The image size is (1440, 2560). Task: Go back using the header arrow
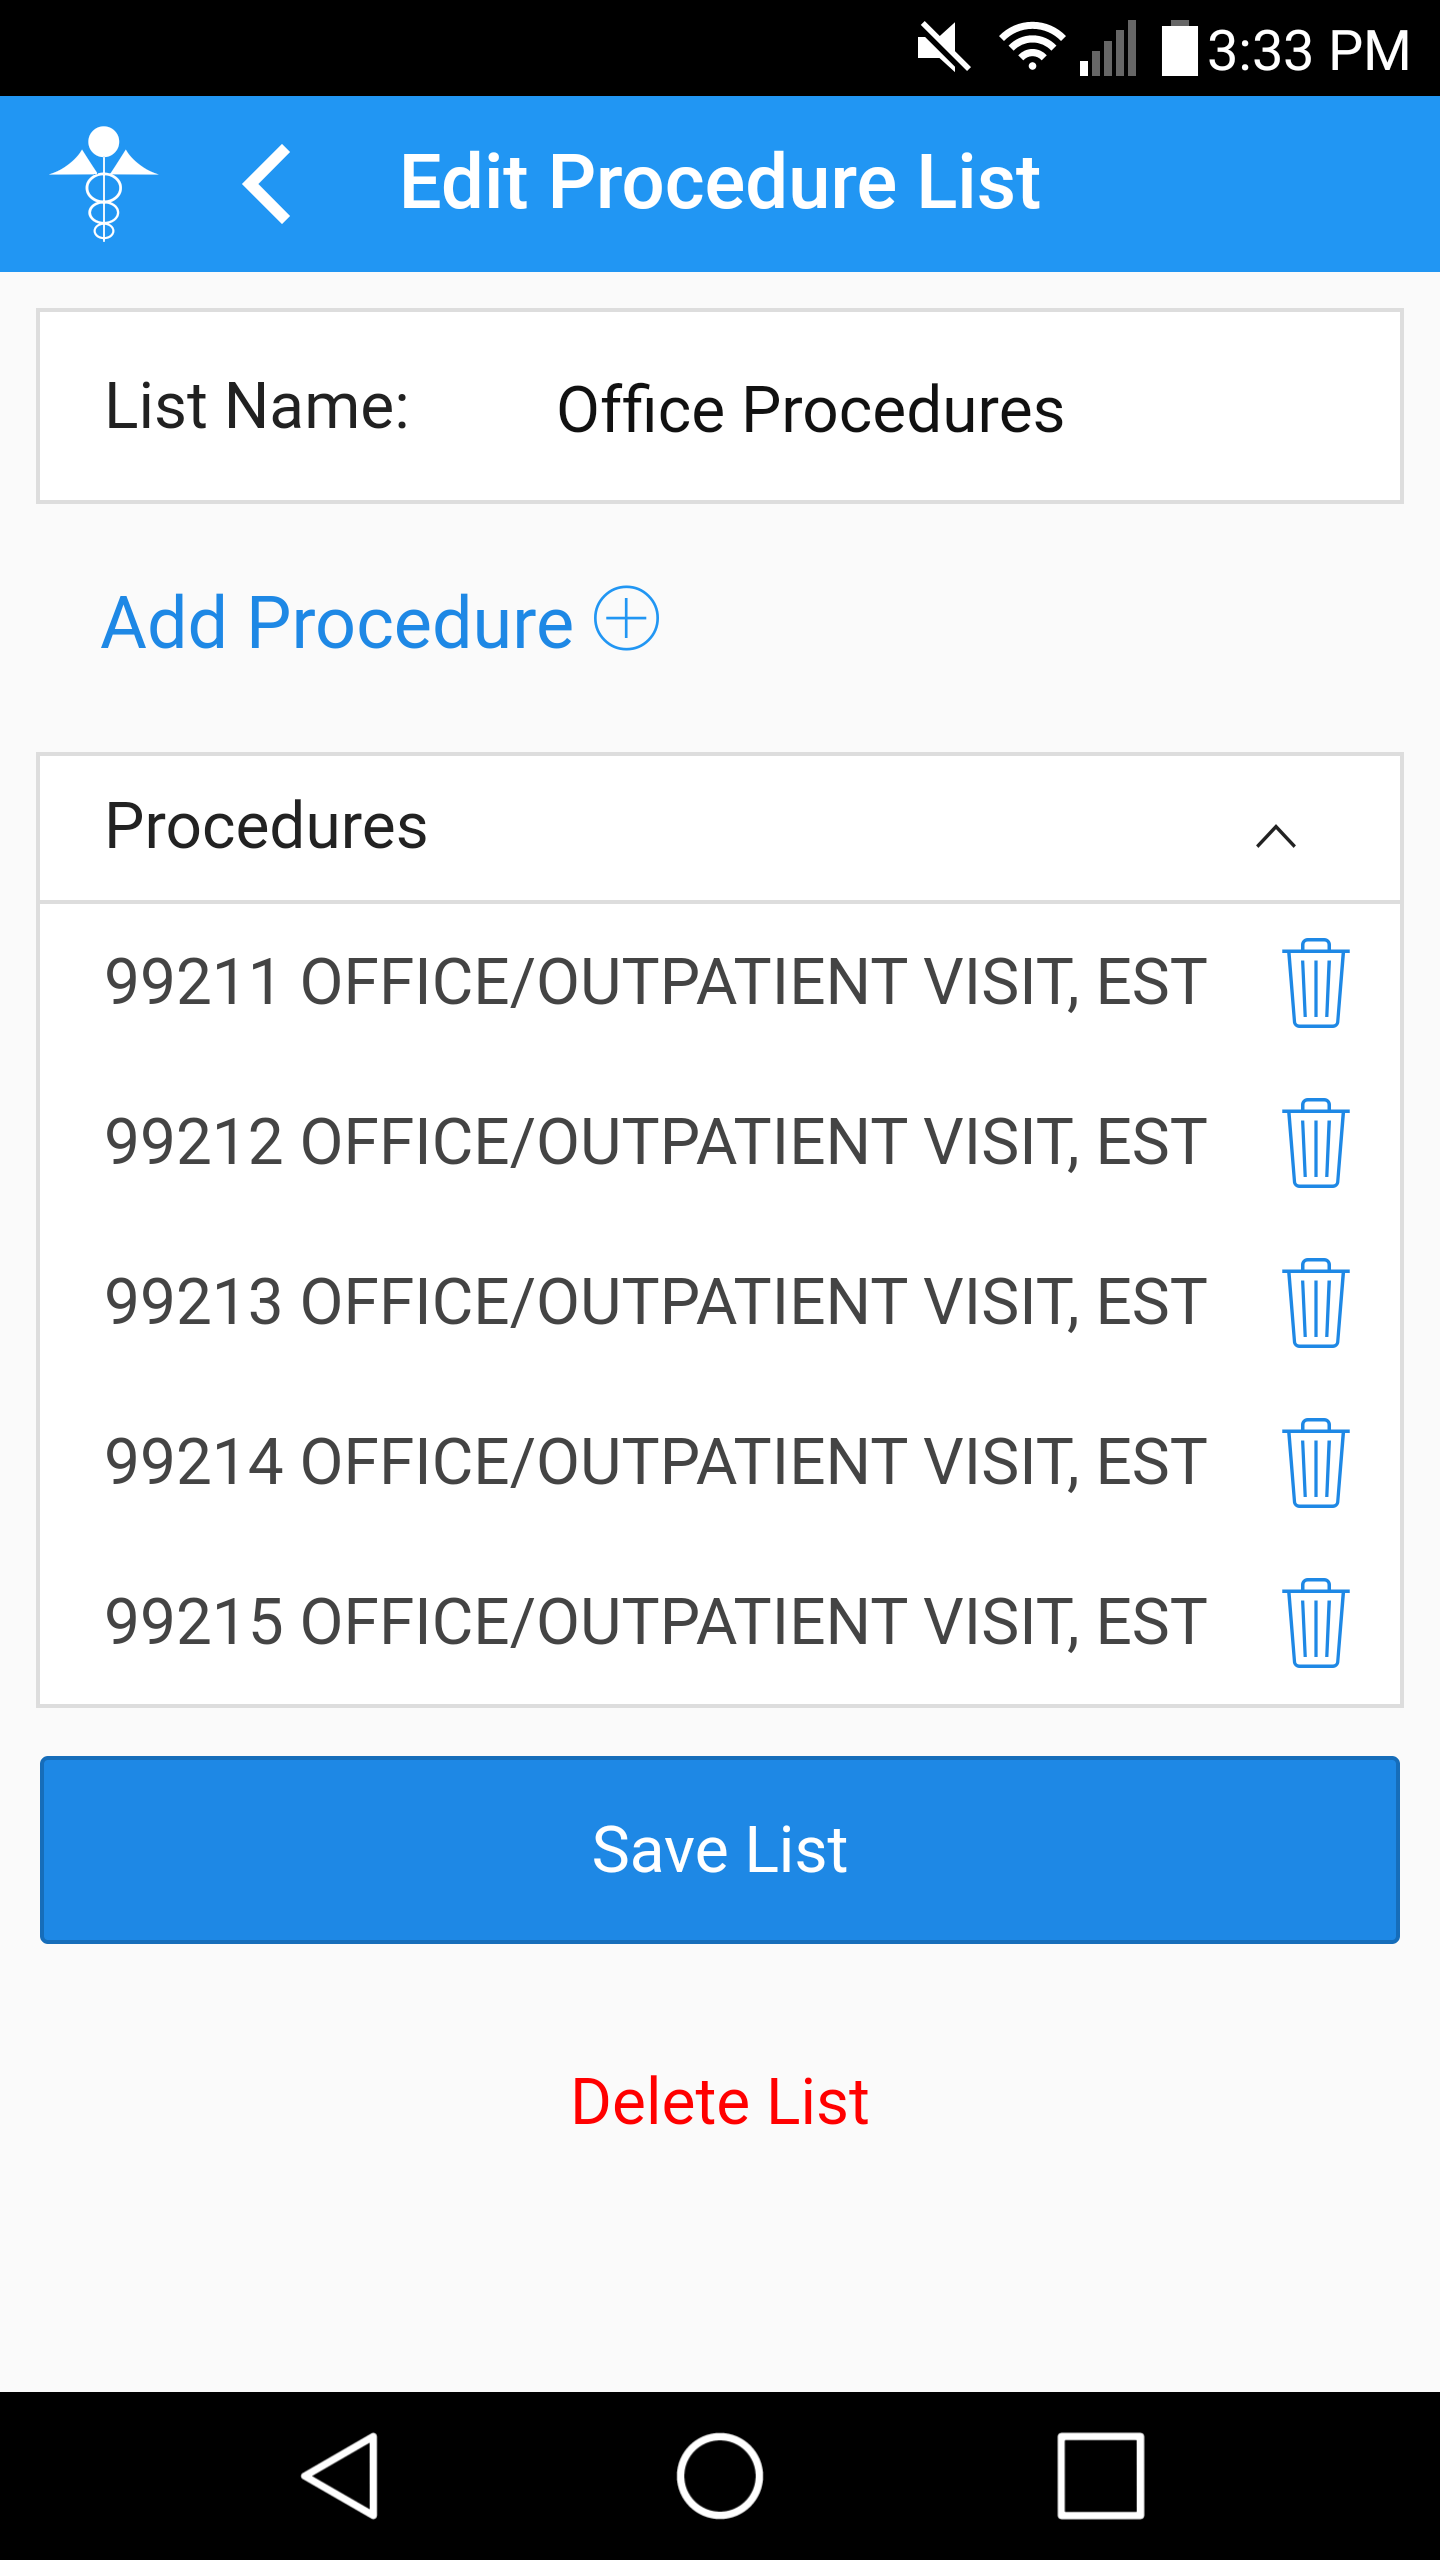[267, 184]
